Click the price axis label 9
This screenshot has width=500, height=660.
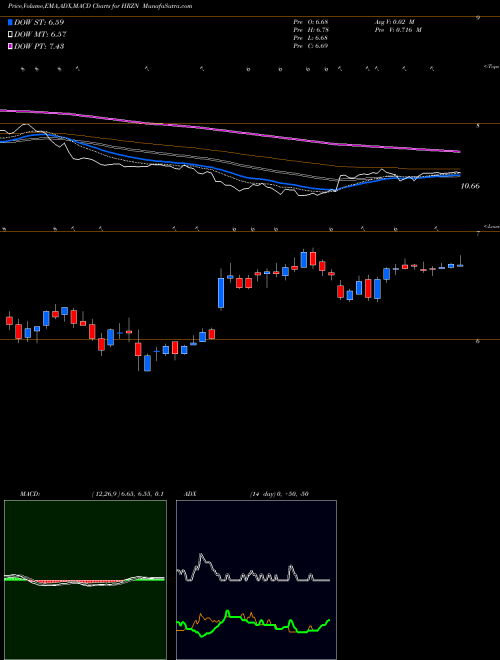[478, 18]
